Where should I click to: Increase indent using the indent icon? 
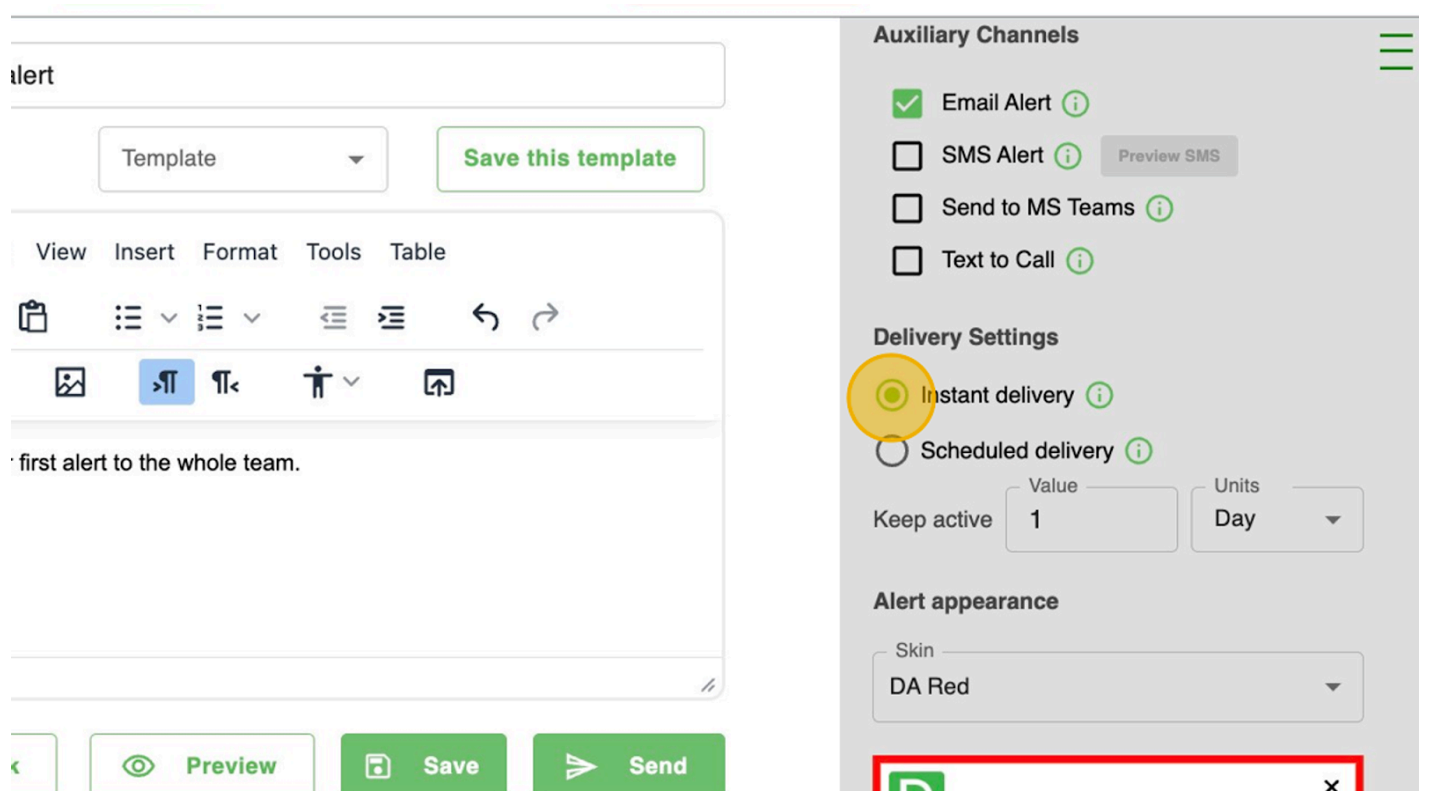[x=391, y=318]
